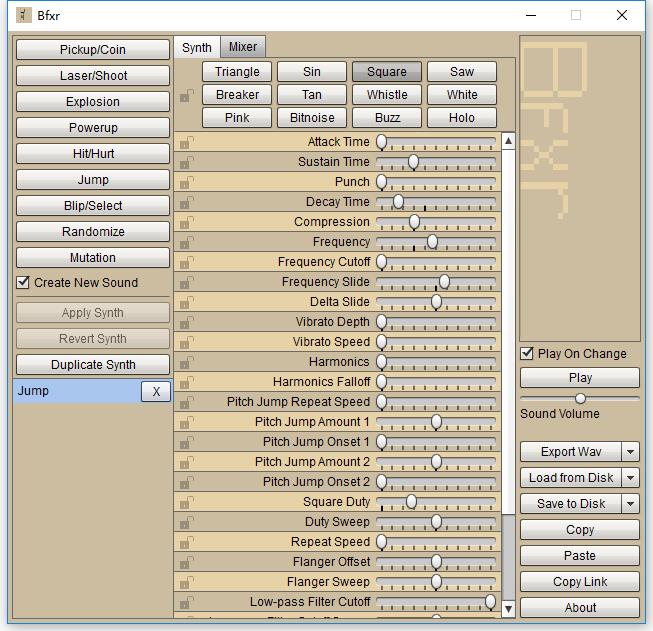Toggle the lock icon for Flanger Offset
The height and width of the screenshot is (631, 653).
coord(187,562)
